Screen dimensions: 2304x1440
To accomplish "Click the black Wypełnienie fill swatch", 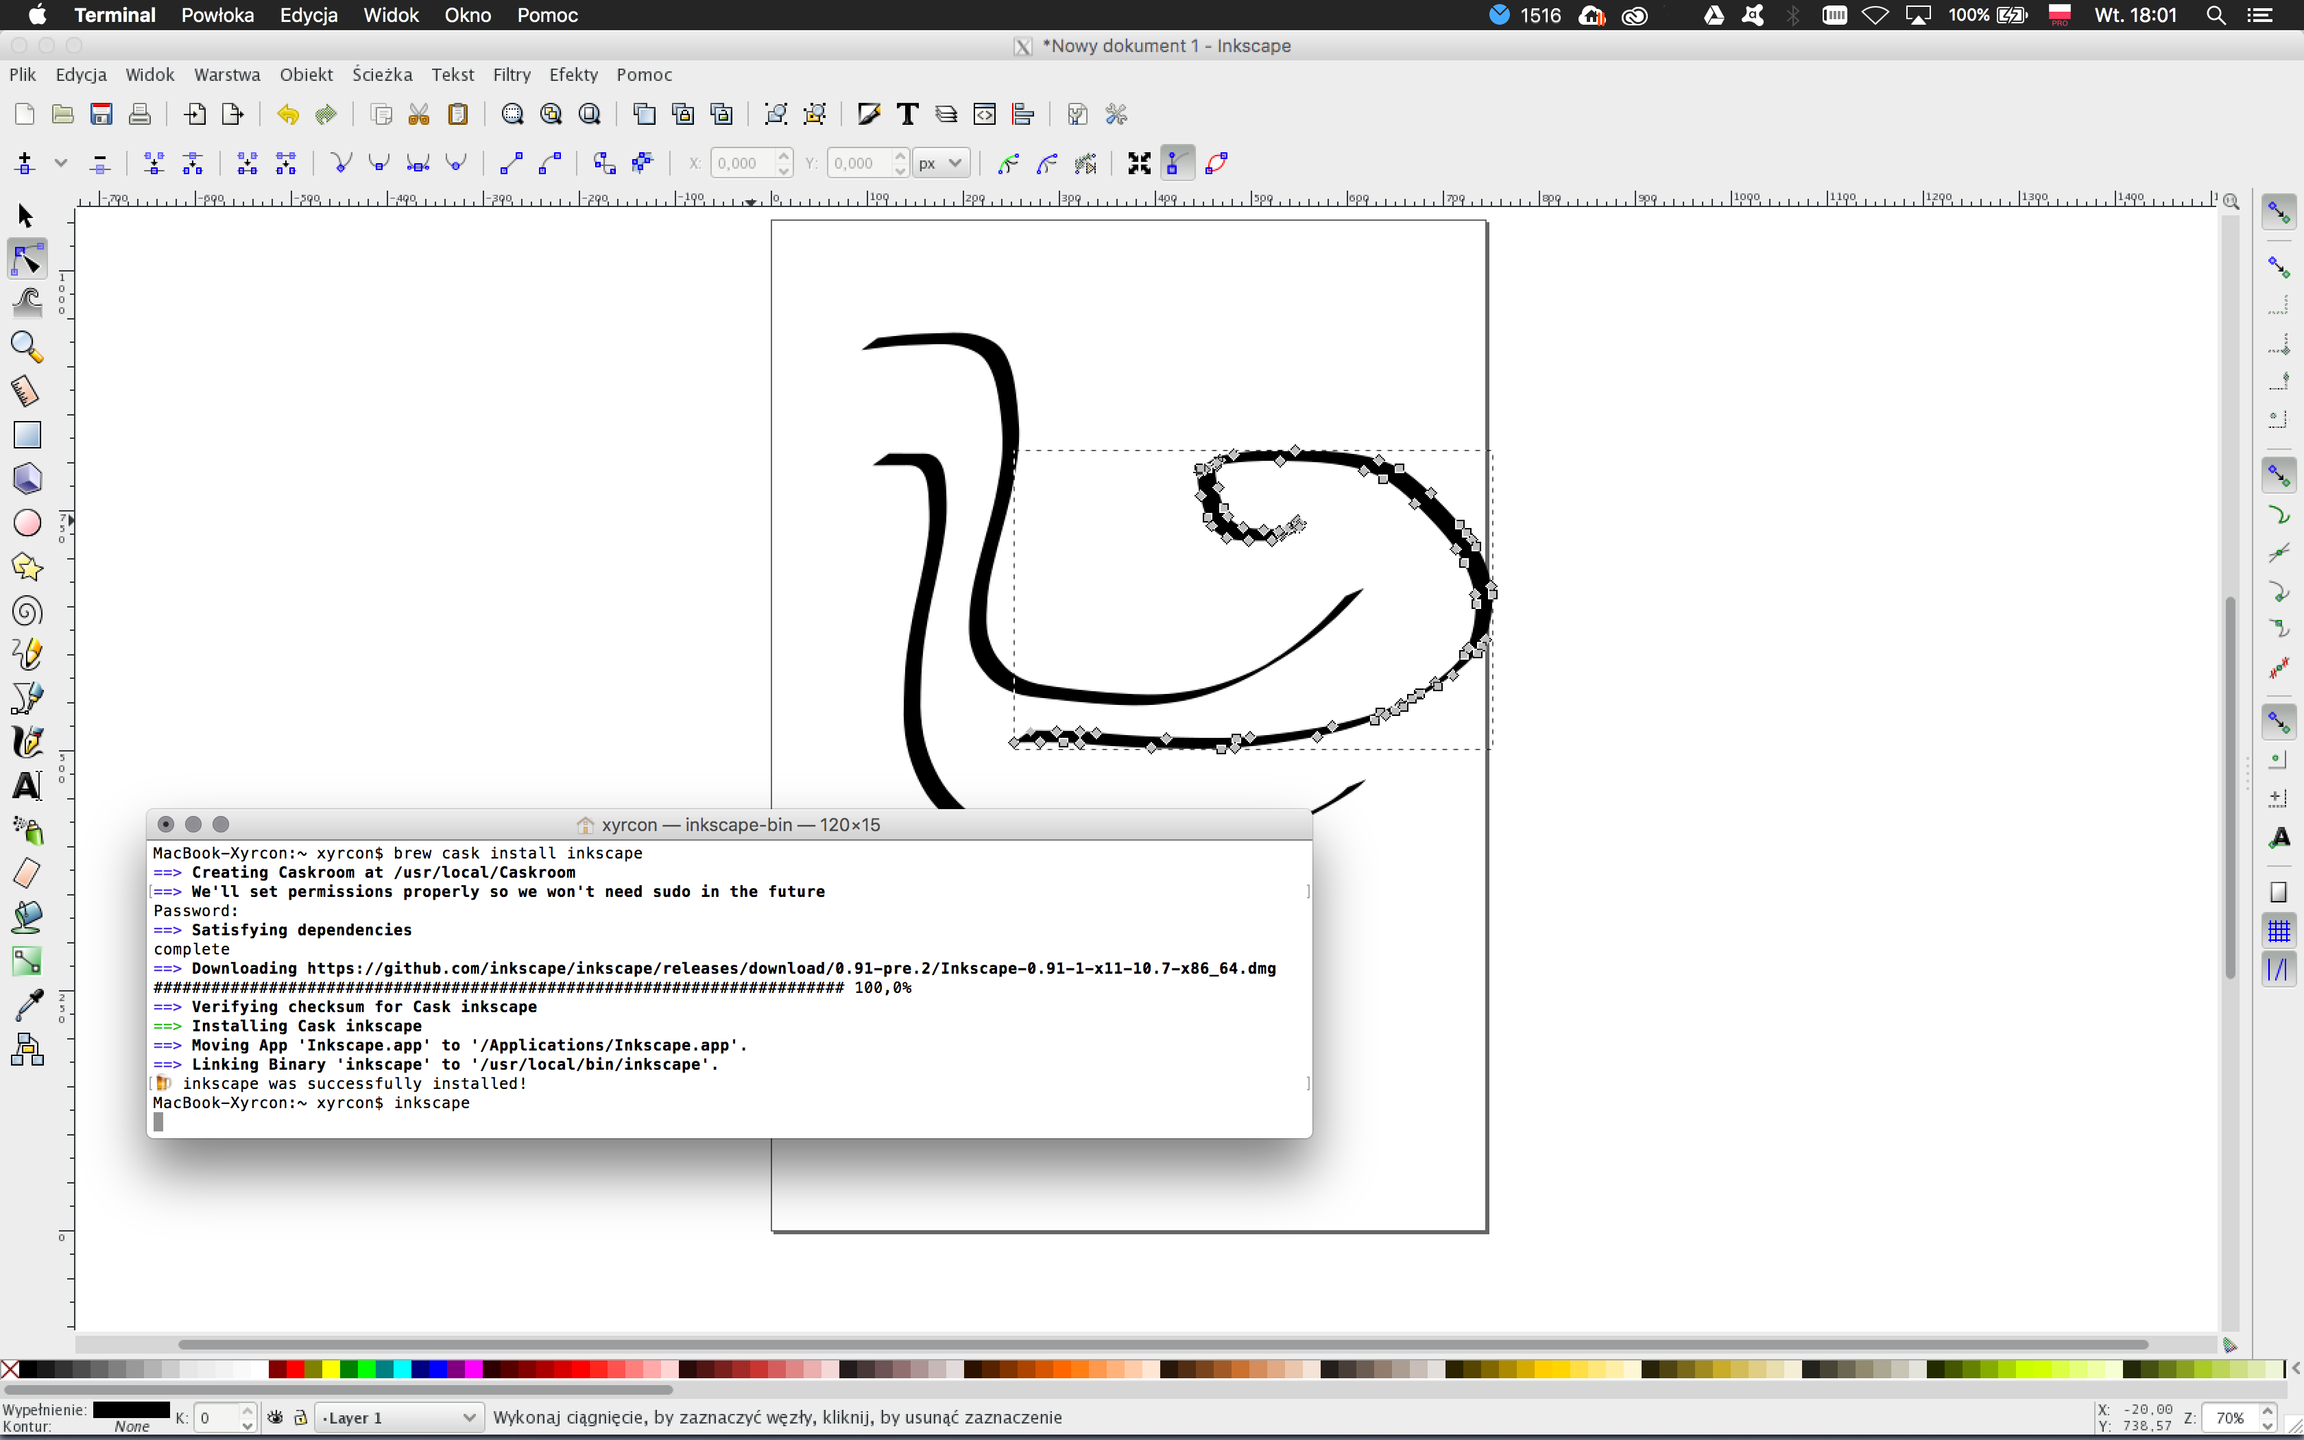I will click(131, 1410).
